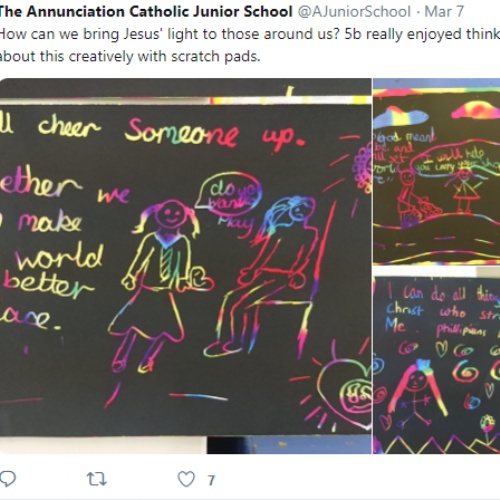Retweet this post using the arrows icon
This screenshot has width=500, height=500.
point(97,479)
